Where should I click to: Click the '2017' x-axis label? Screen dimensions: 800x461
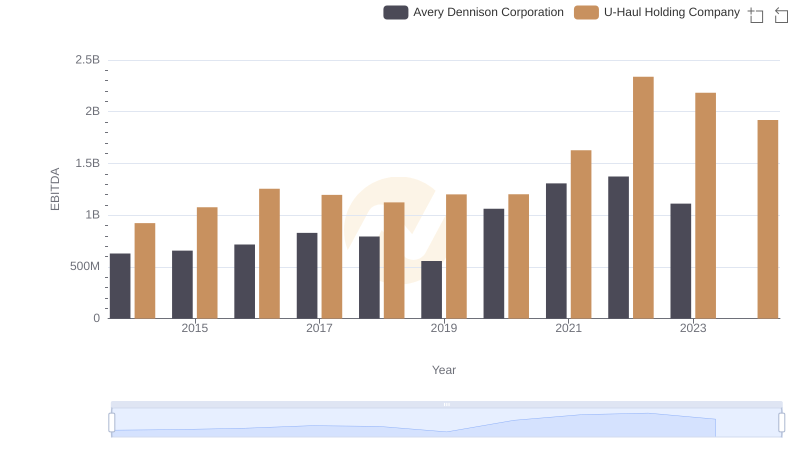[x=319, y=328]
